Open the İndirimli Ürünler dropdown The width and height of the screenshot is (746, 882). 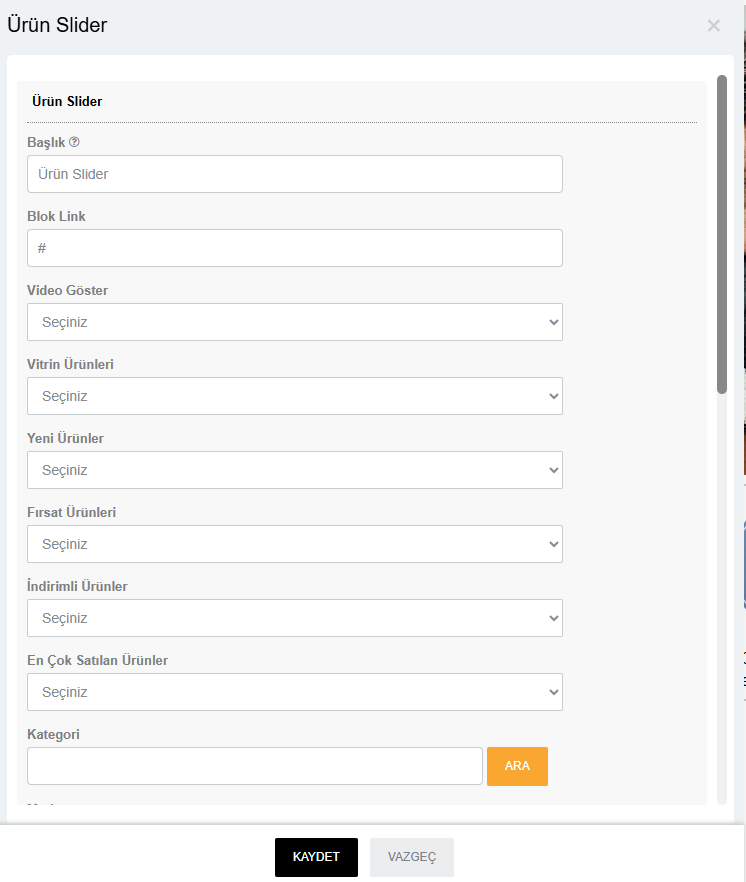[295, 618]
